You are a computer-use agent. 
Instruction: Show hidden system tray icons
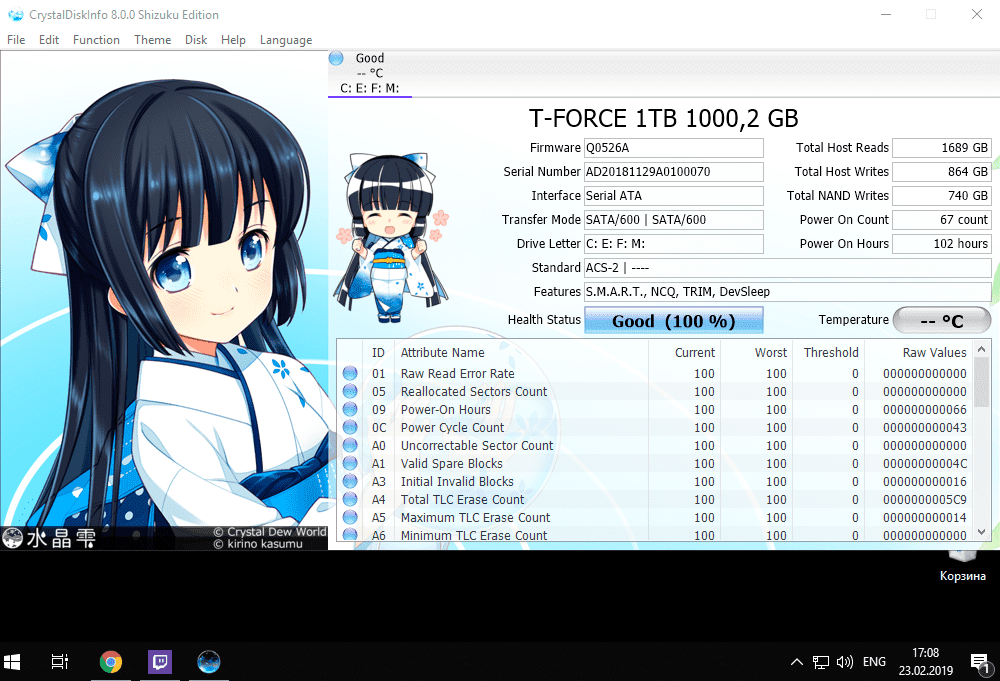[x=797, y=662]
